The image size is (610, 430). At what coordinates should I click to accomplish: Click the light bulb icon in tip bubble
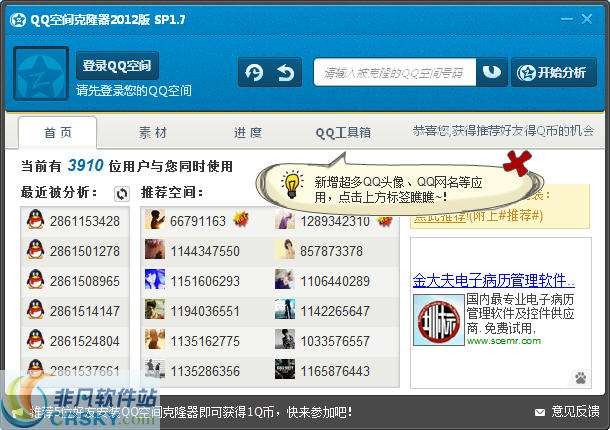(292, 184)
